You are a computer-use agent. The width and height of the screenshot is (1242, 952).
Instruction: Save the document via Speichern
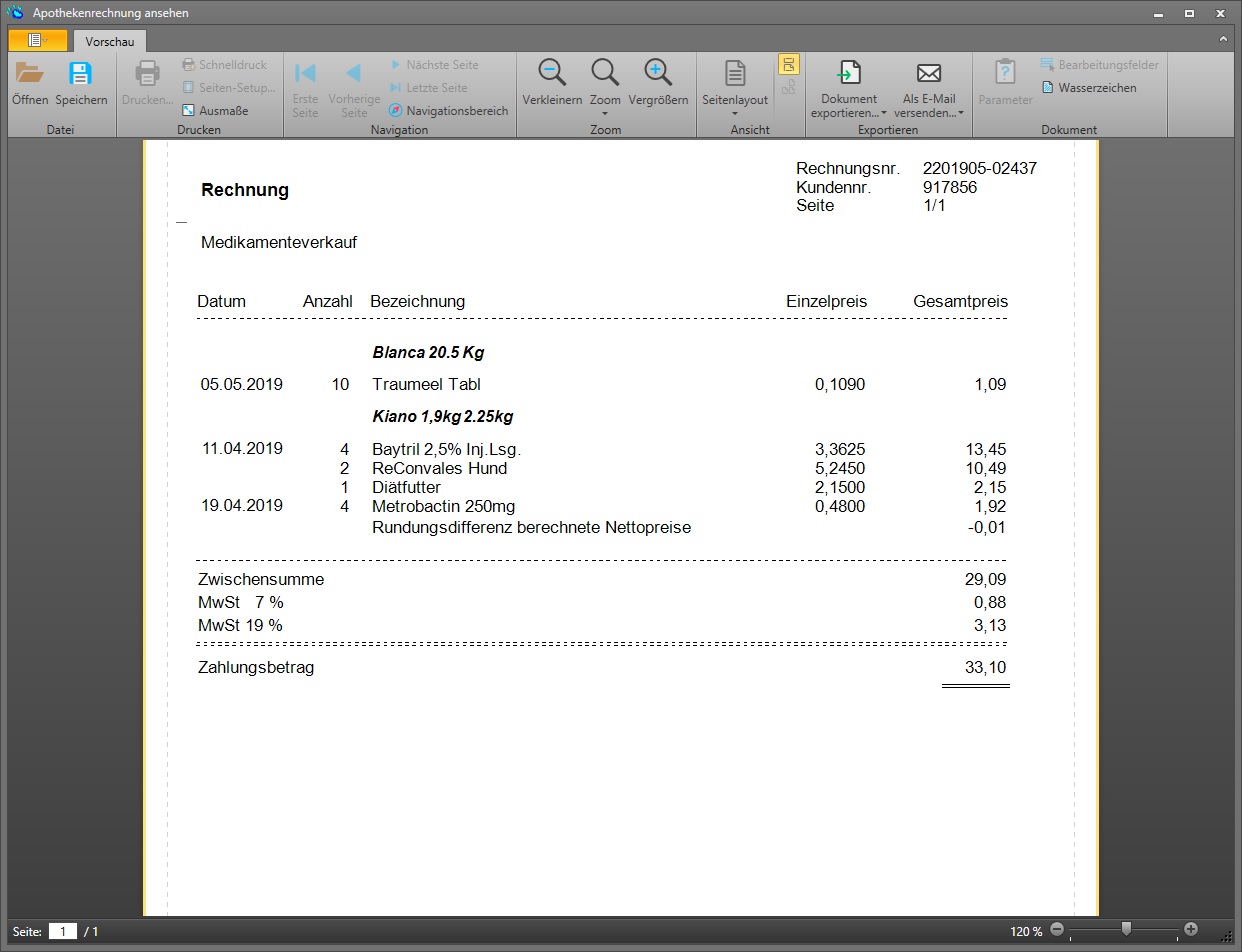[81, 83]
